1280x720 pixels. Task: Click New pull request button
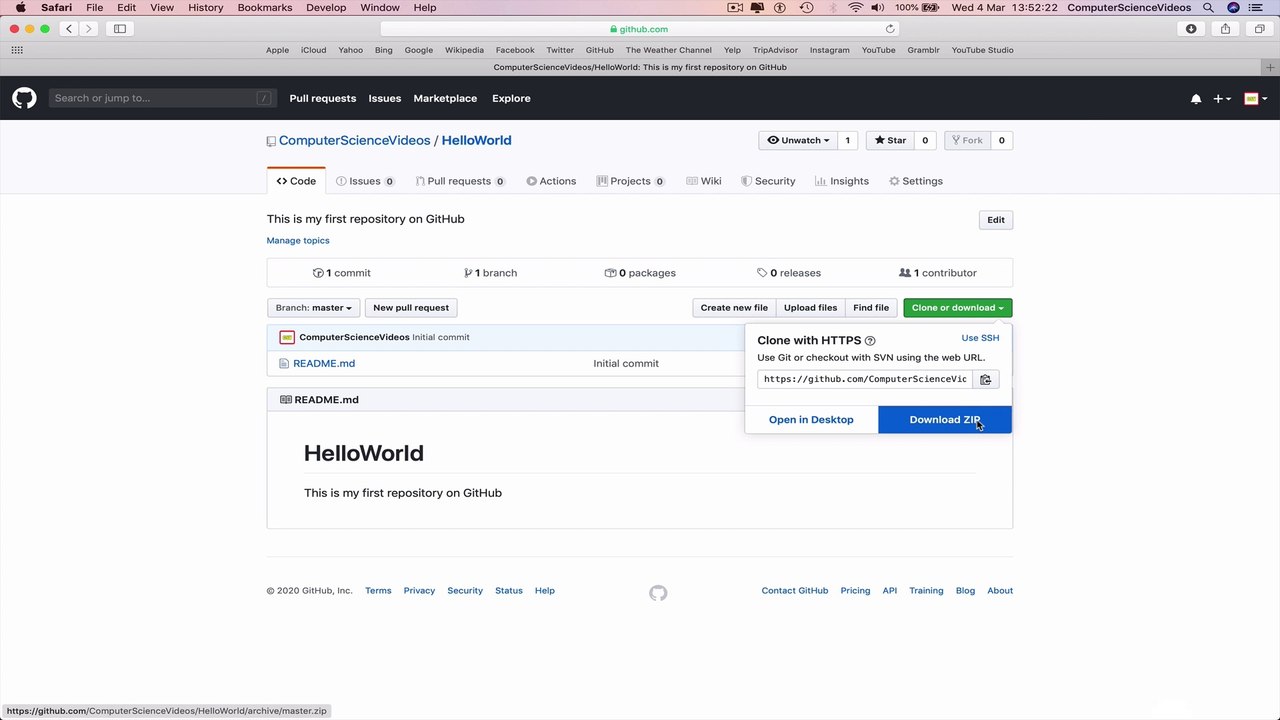(x=411, y=308)
